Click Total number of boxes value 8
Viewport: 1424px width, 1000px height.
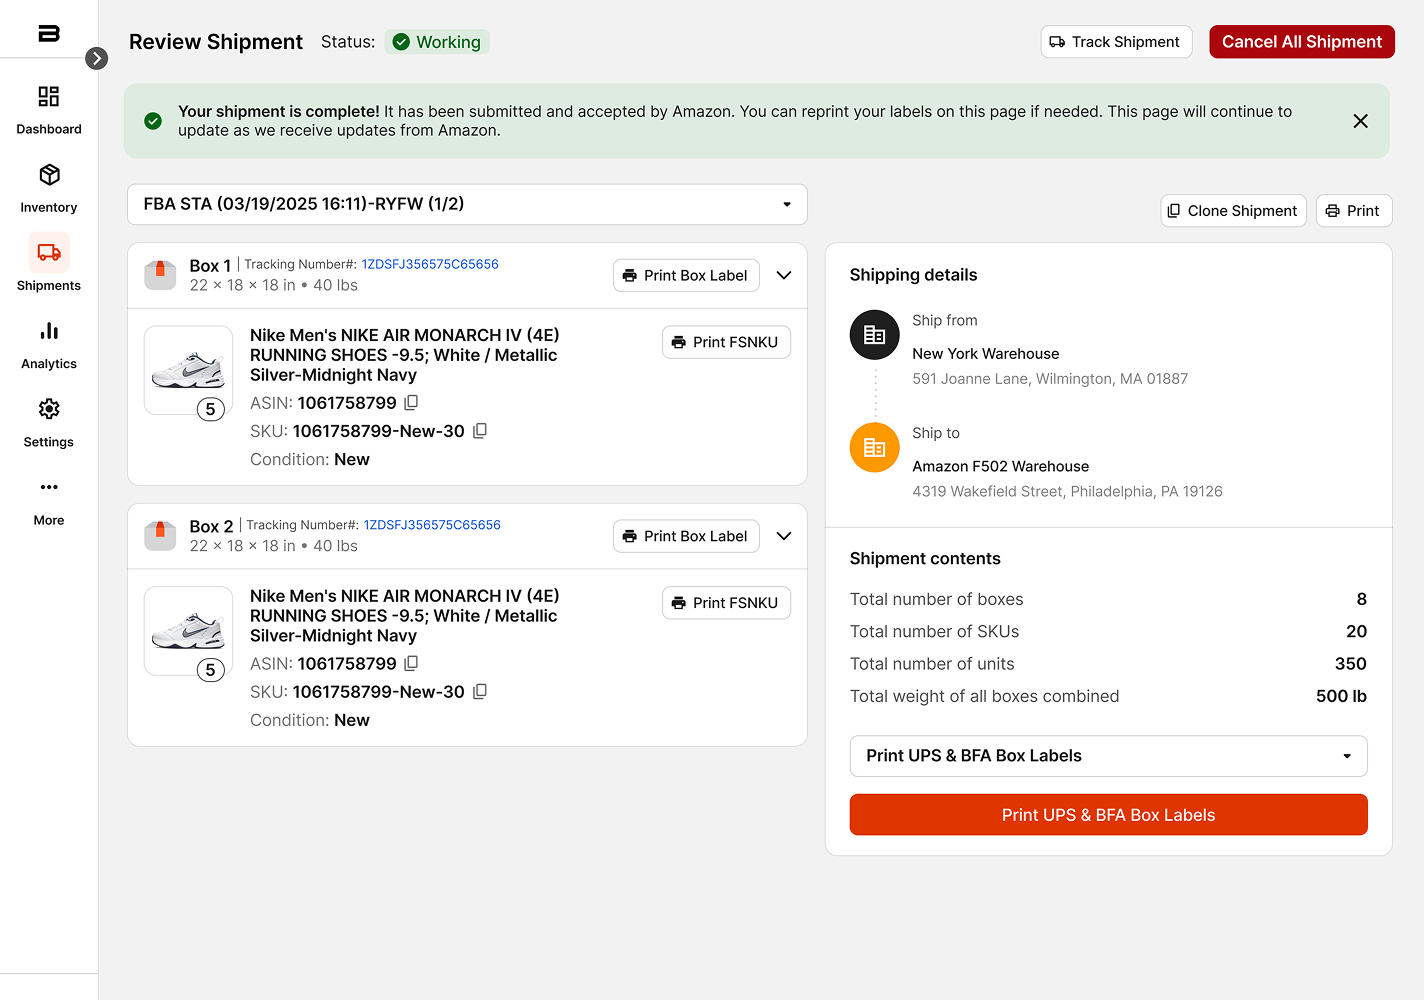point(1361,599)
